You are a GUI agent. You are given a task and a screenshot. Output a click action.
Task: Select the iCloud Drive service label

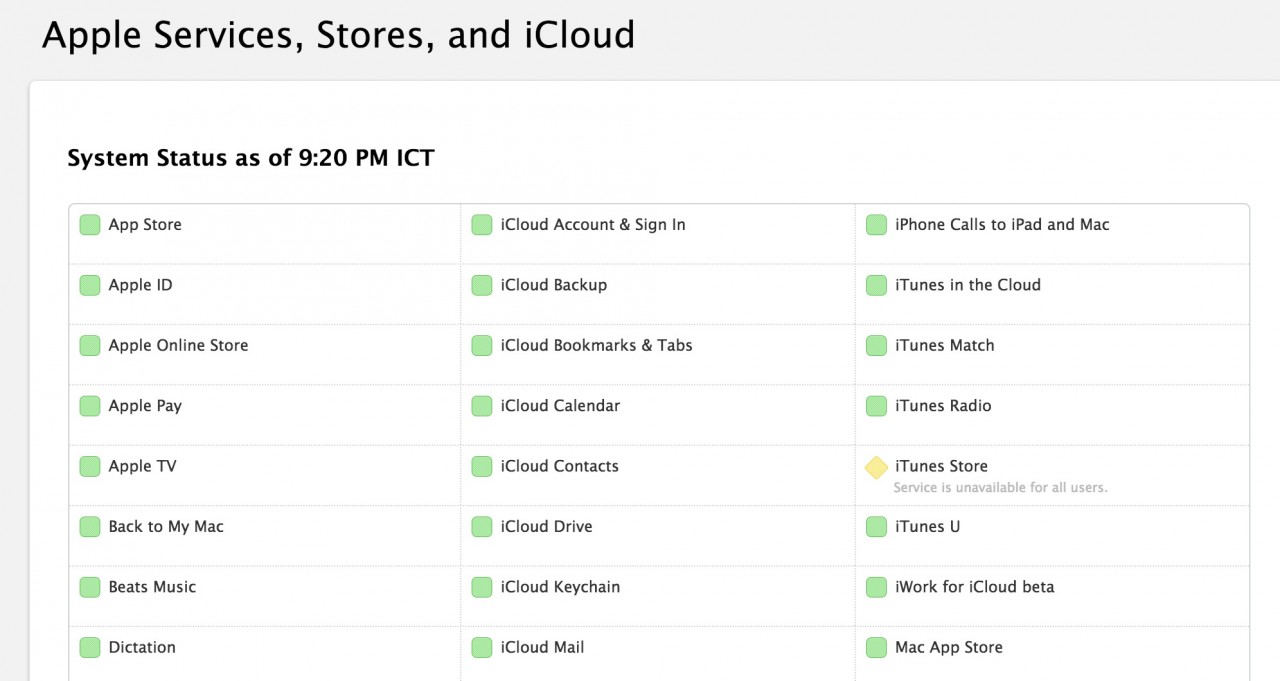[x=545, y=526]
